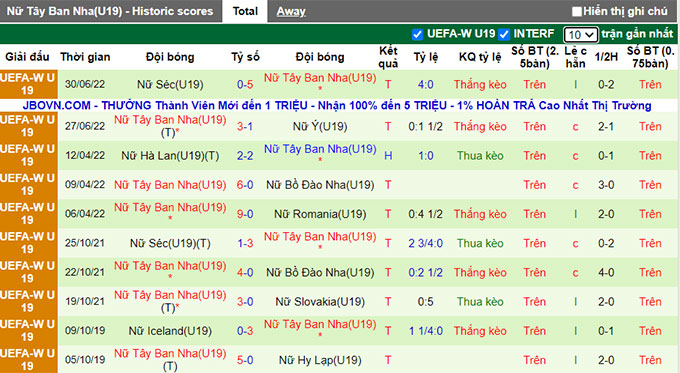
Task: Uncheck the UEFA-W U19 filter checkbox
Action: [417, 34]
